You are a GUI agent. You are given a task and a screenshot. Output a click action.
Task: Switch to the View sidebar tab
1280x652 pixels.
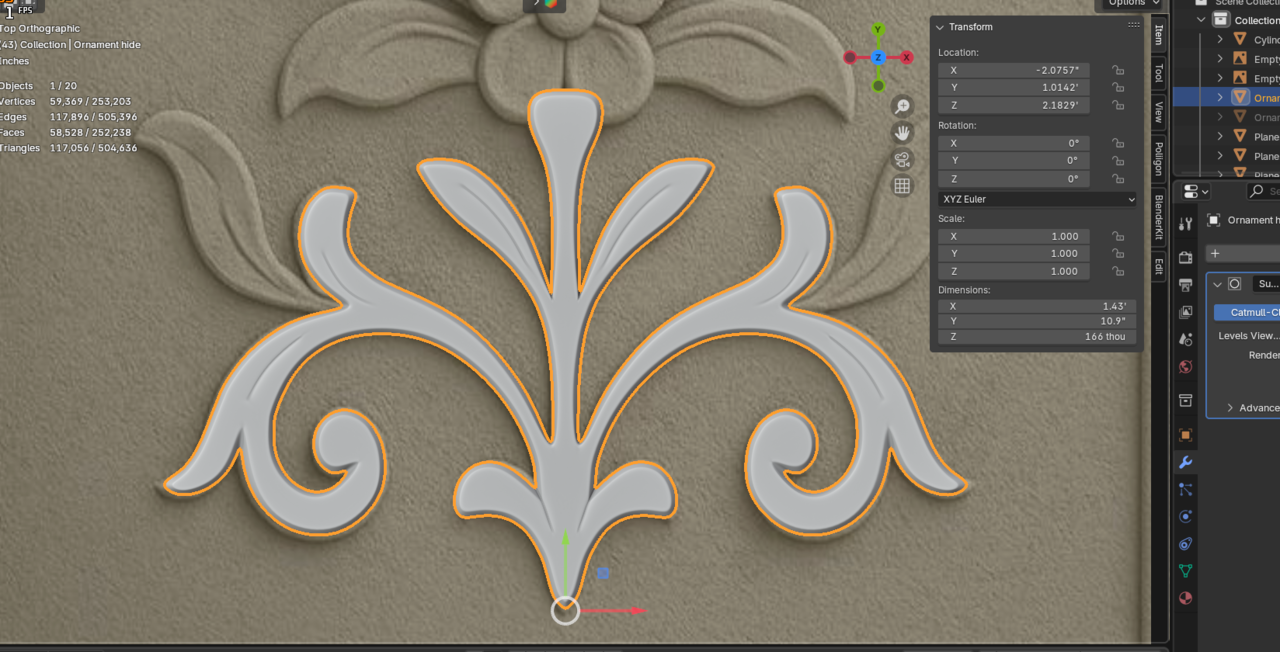tap(1159, 112)
